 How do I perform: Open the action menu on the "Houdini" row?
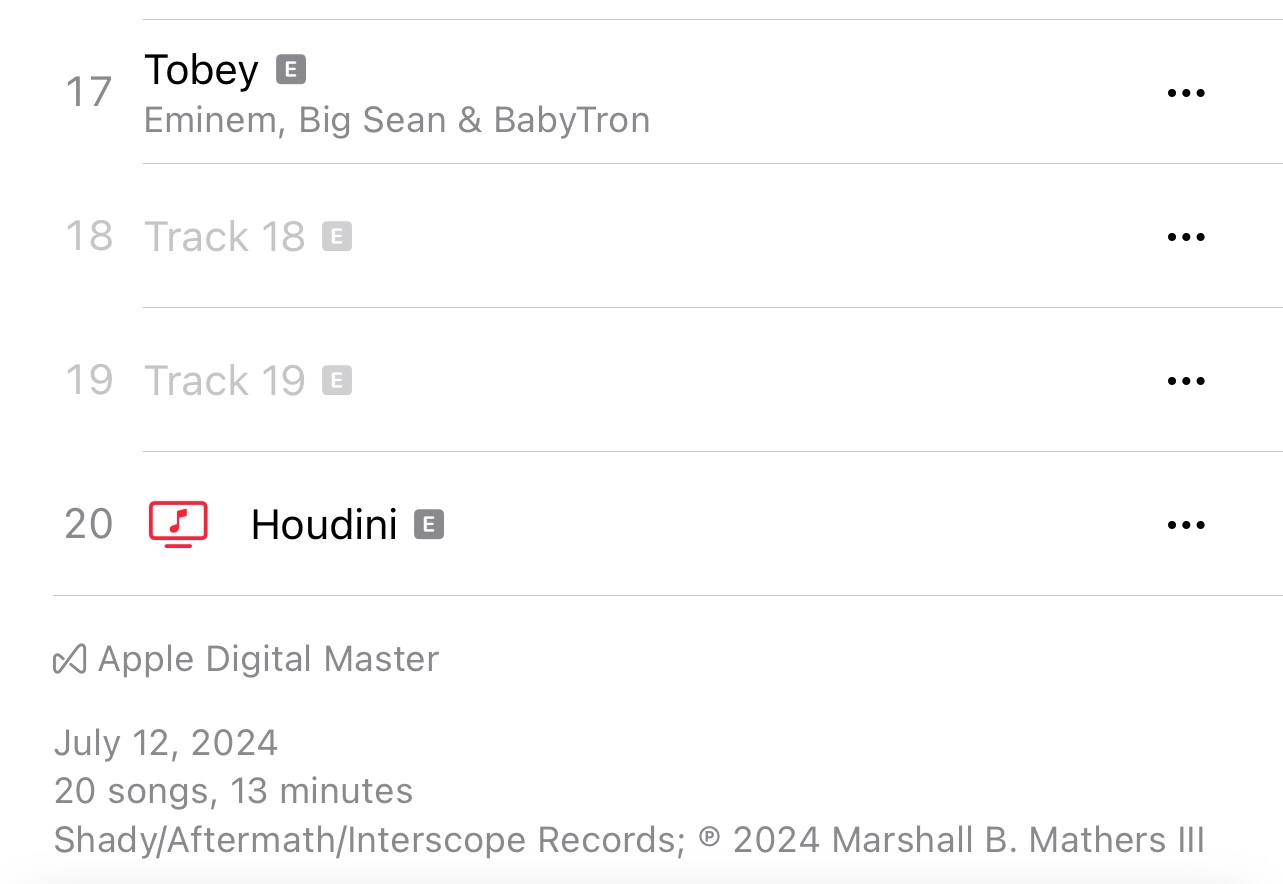(x=1186, y=524)
